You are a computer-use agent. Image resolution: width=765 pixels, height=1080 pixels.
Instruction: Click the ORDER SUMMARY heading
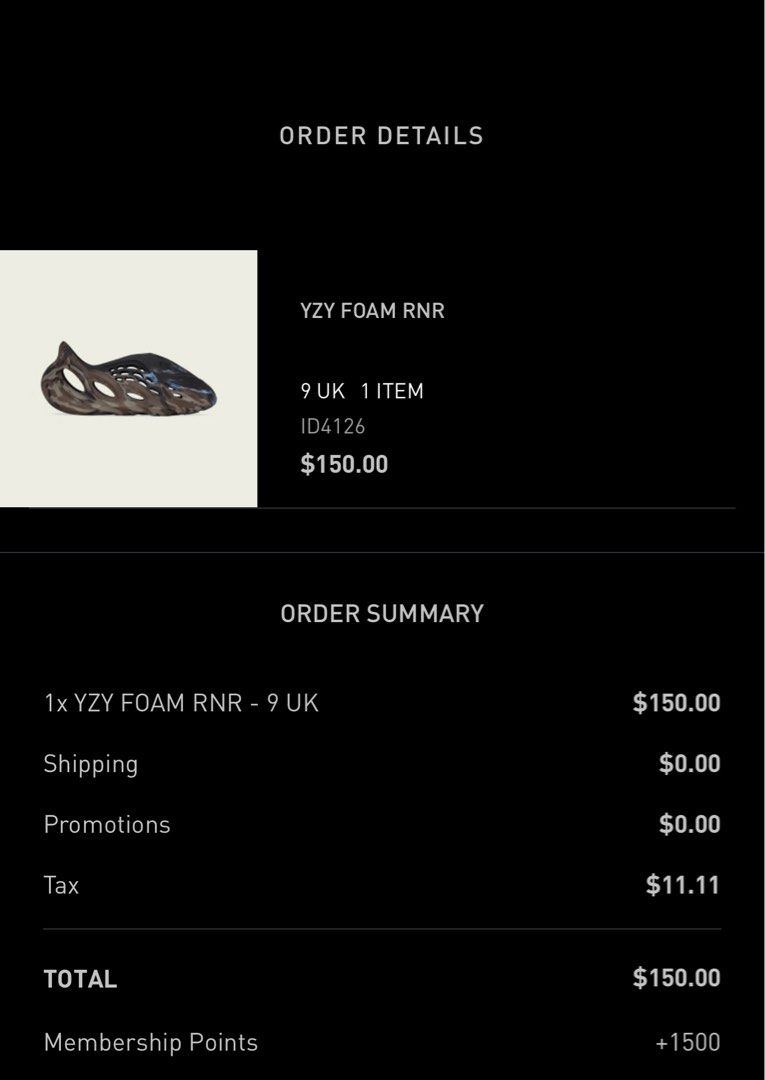coord(382,614)
